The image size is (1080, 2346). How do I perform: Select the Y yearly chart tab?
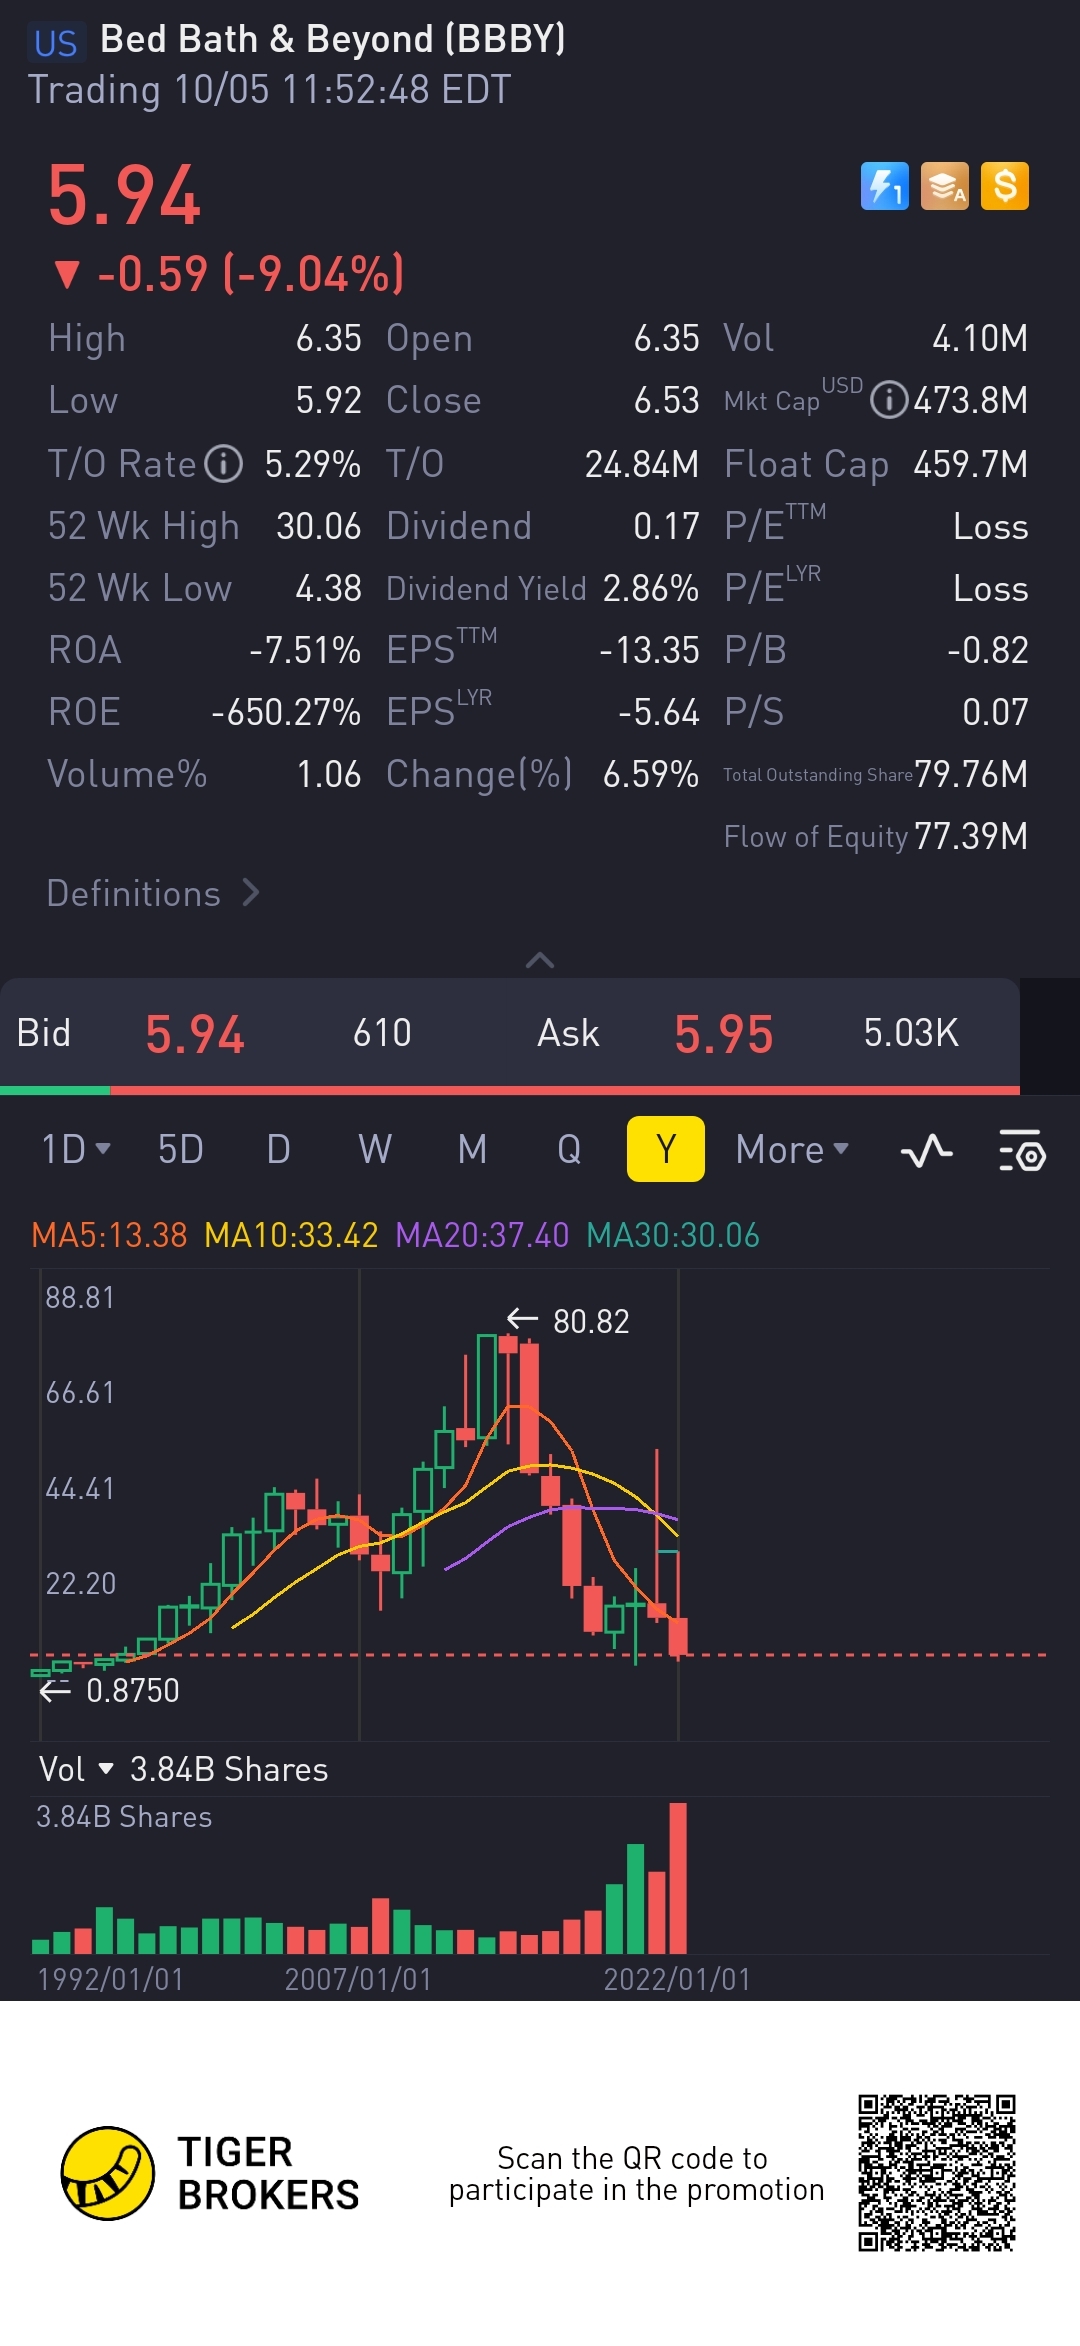(x=666, y=1149)
